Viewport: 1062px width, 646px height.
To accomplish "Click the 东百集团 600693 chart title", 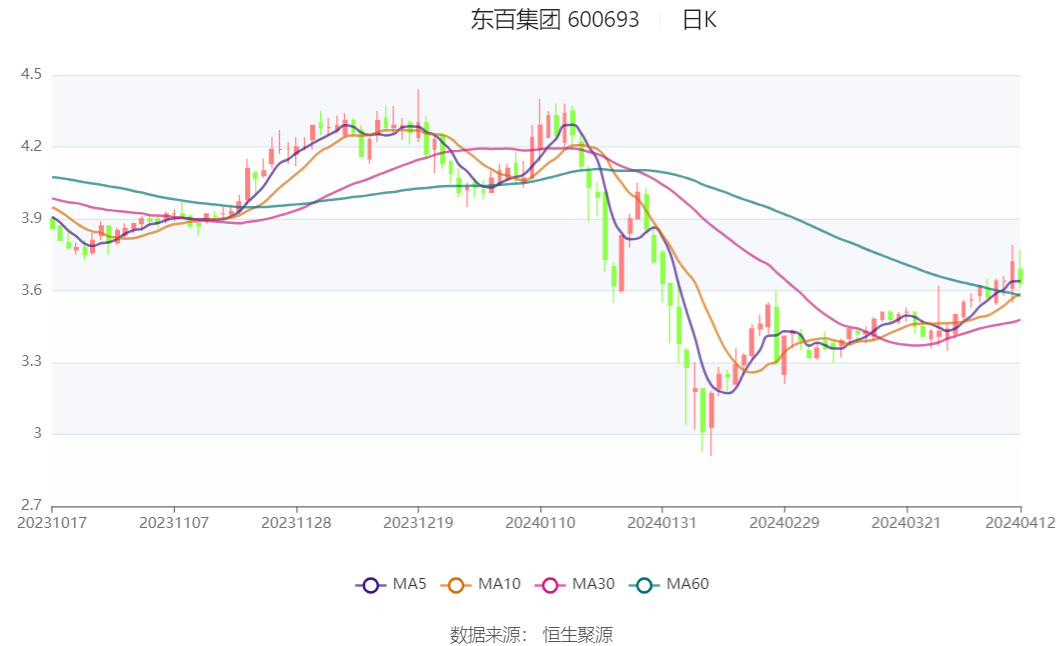I will 555,19.
